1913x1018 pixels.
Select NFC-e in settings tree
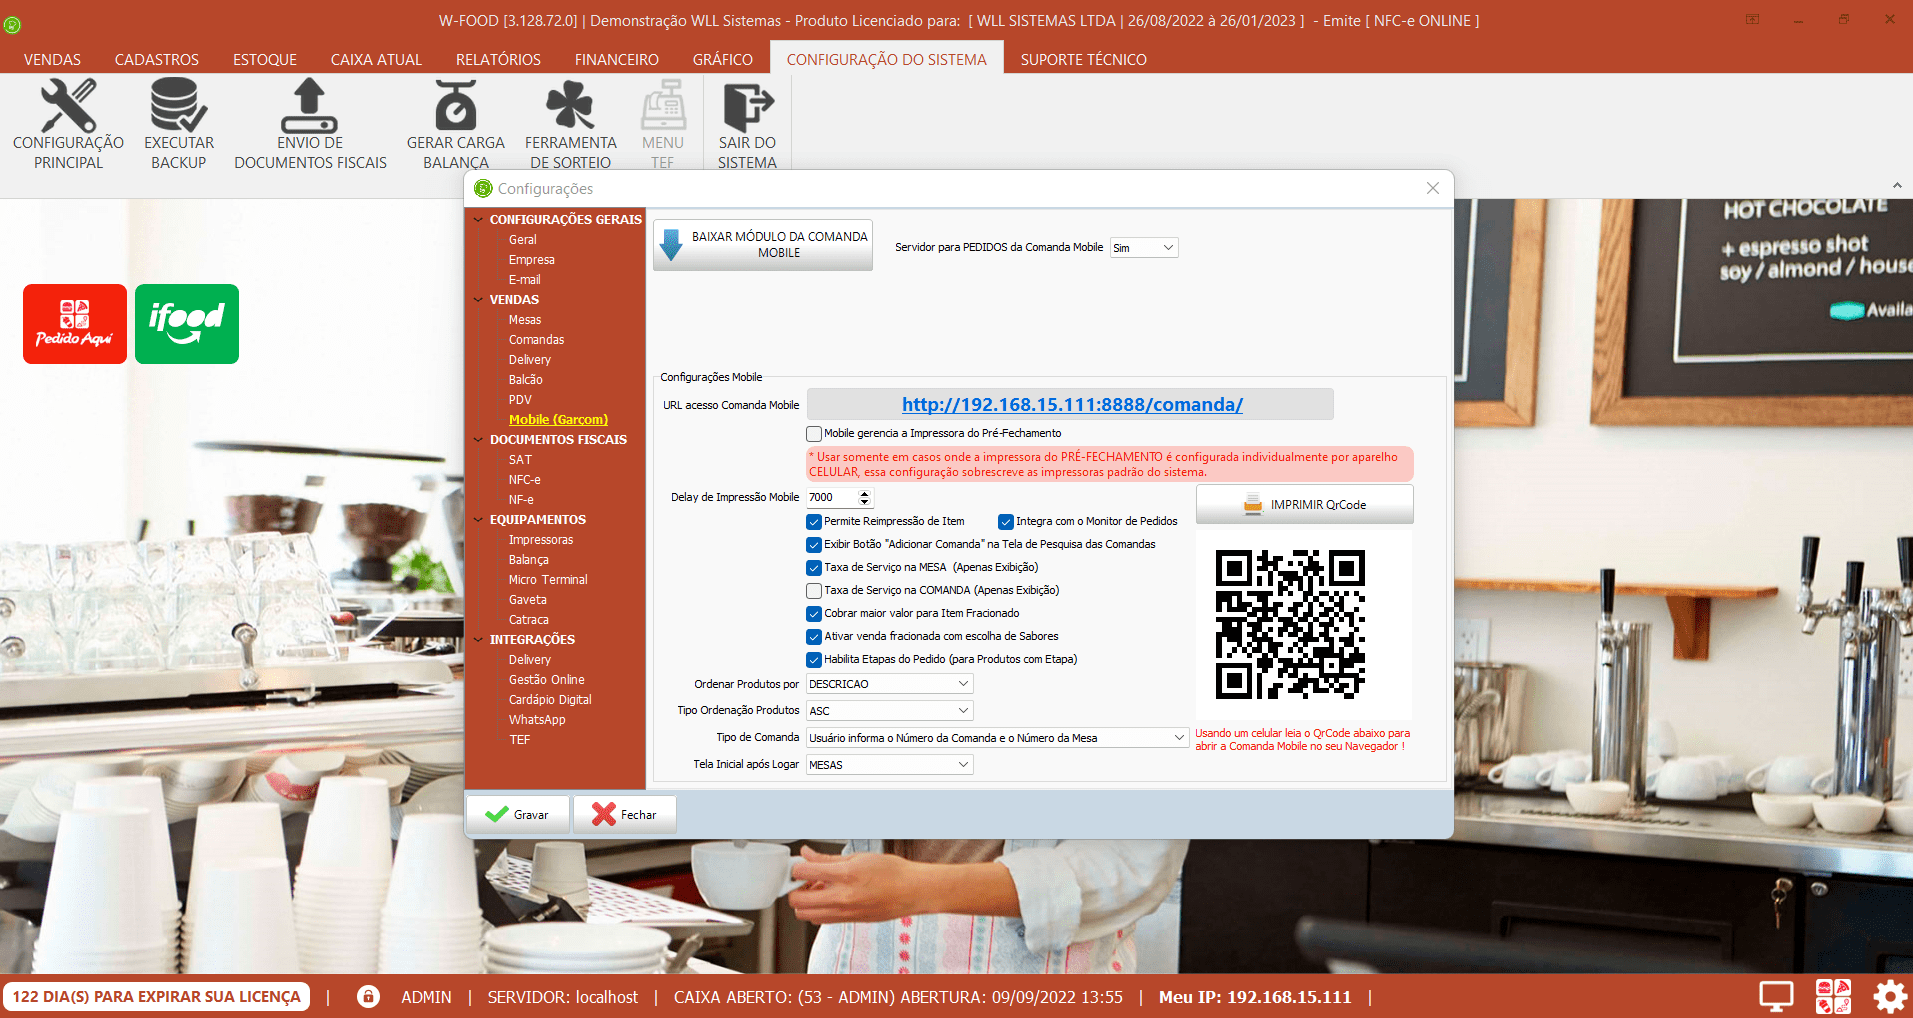[524, 480]
